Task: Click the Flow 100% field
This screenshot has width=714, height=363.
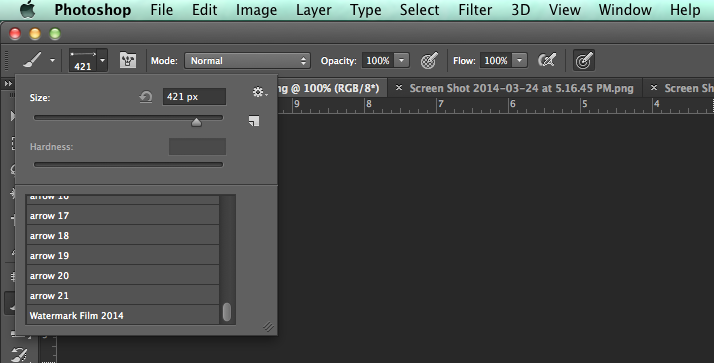Action: coord(496,61)
